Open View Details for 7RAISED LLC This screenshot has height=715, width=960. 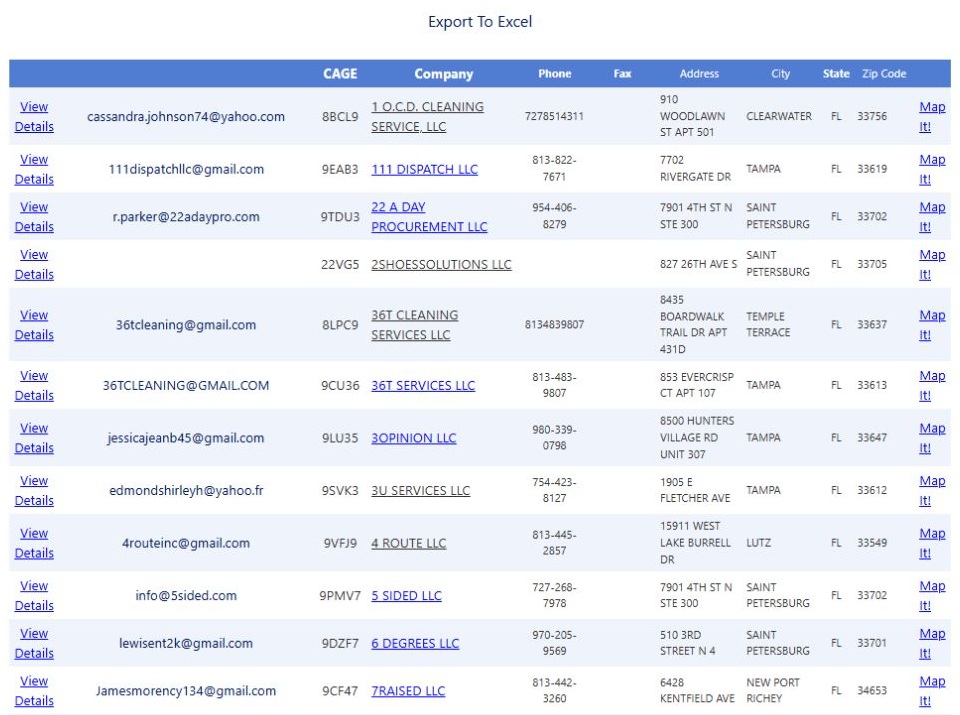coord(34,691)
